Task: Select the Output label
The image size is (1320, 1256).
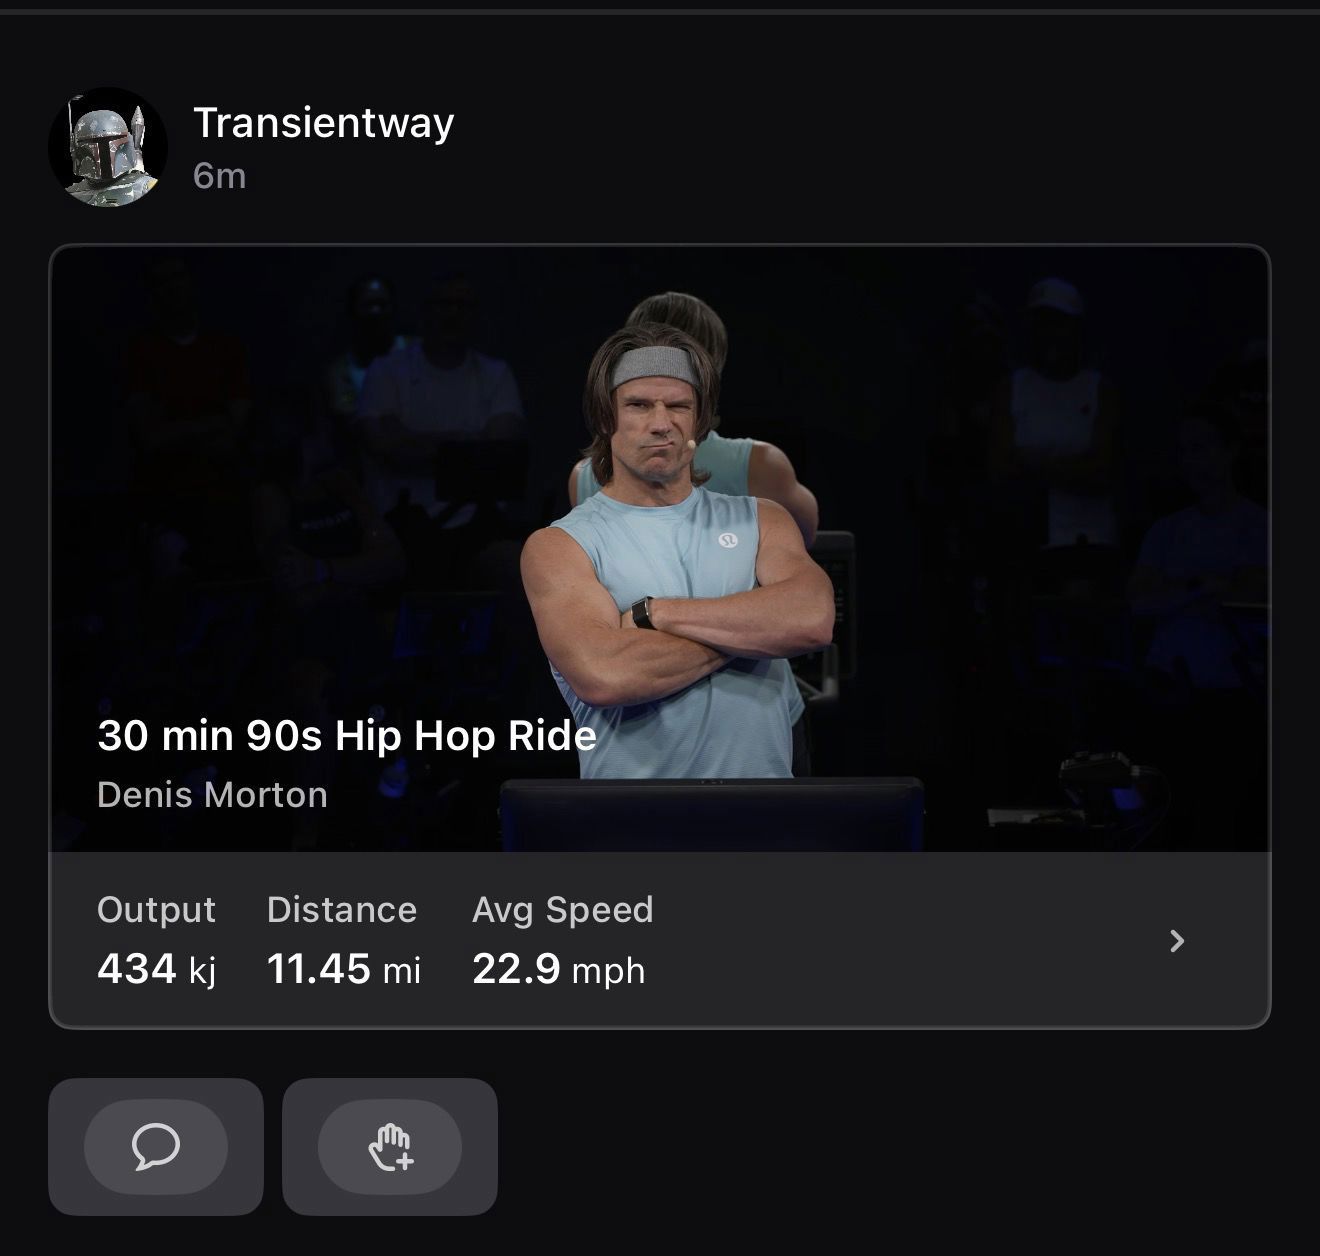Action: pos(156,910)
